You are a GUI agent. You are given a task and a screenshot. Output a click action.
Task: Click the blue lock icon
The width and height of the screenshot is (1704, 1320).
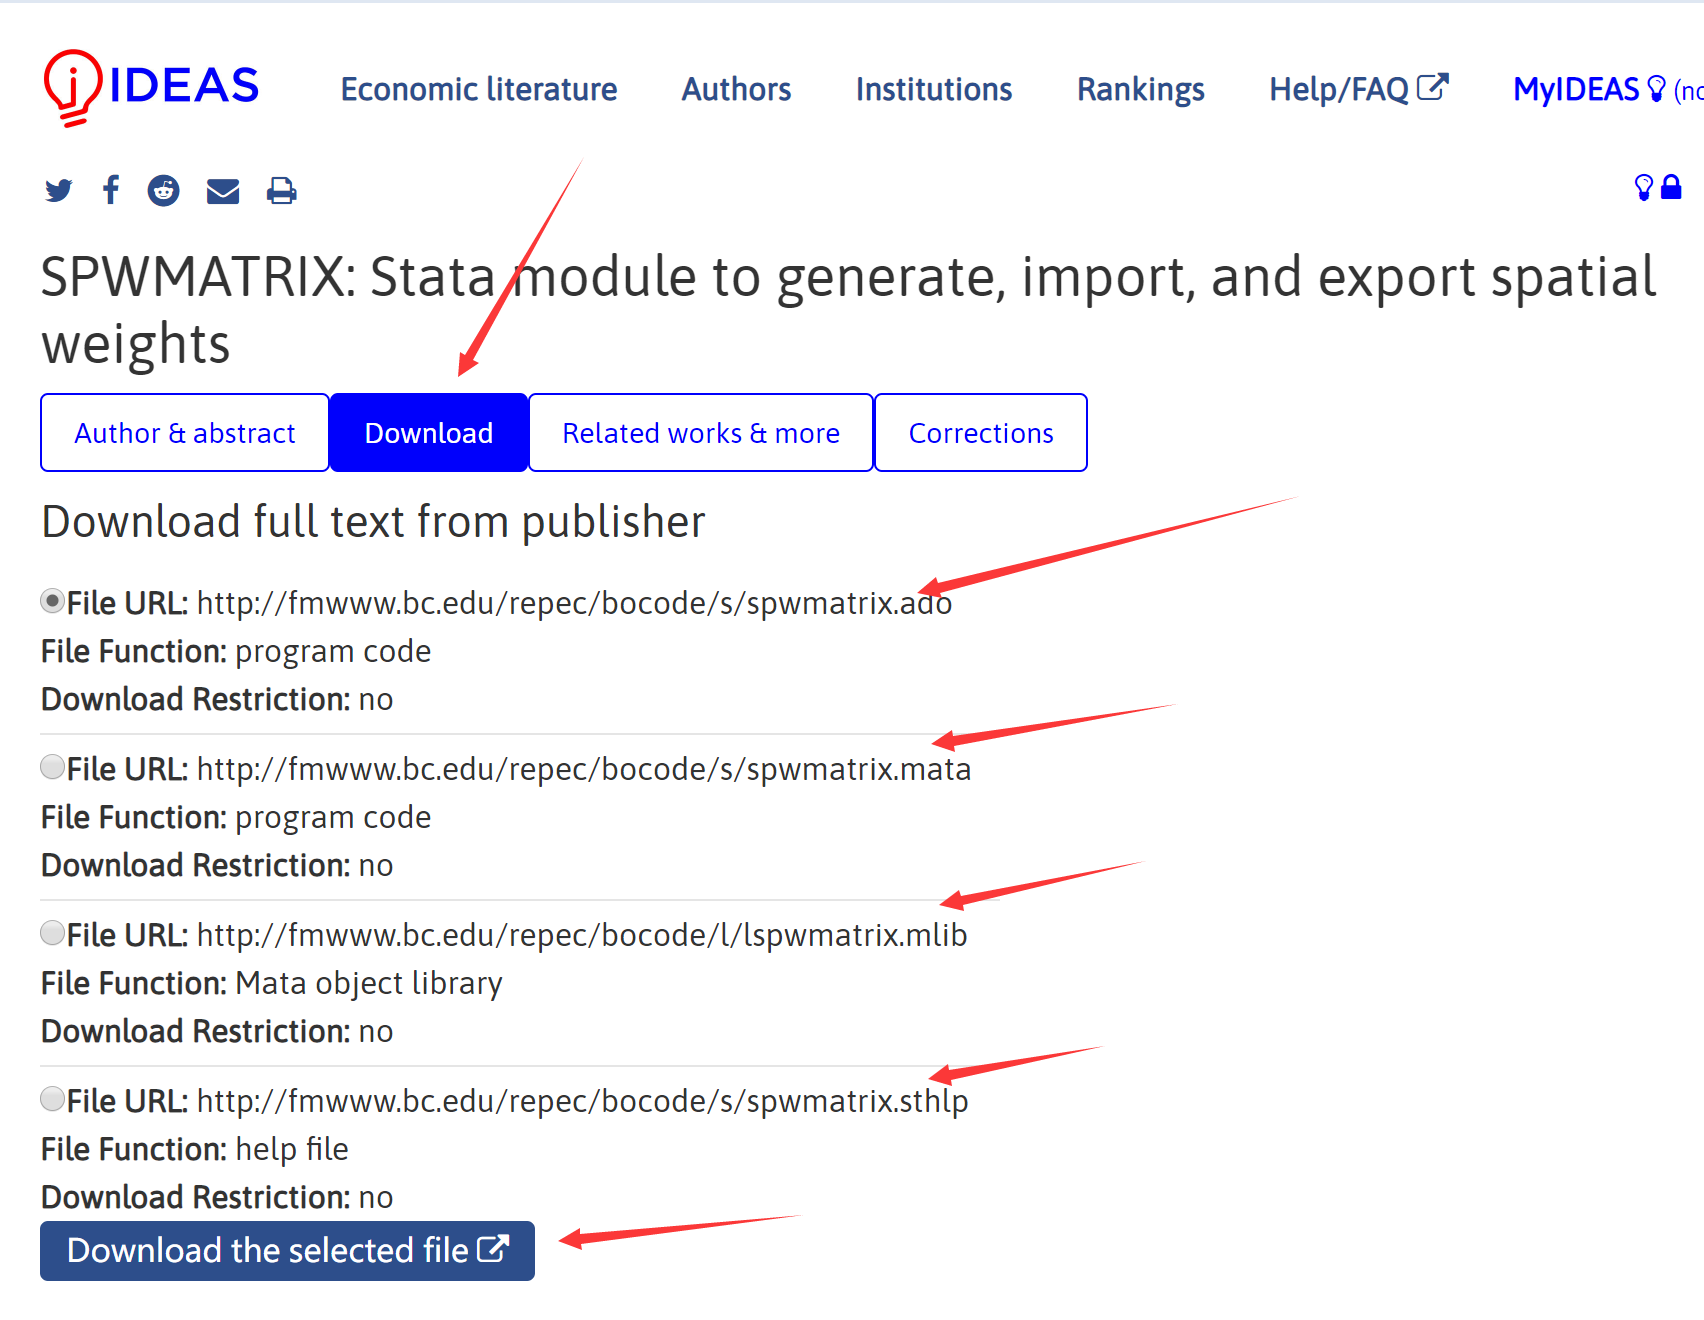(x=1671, y=187)
